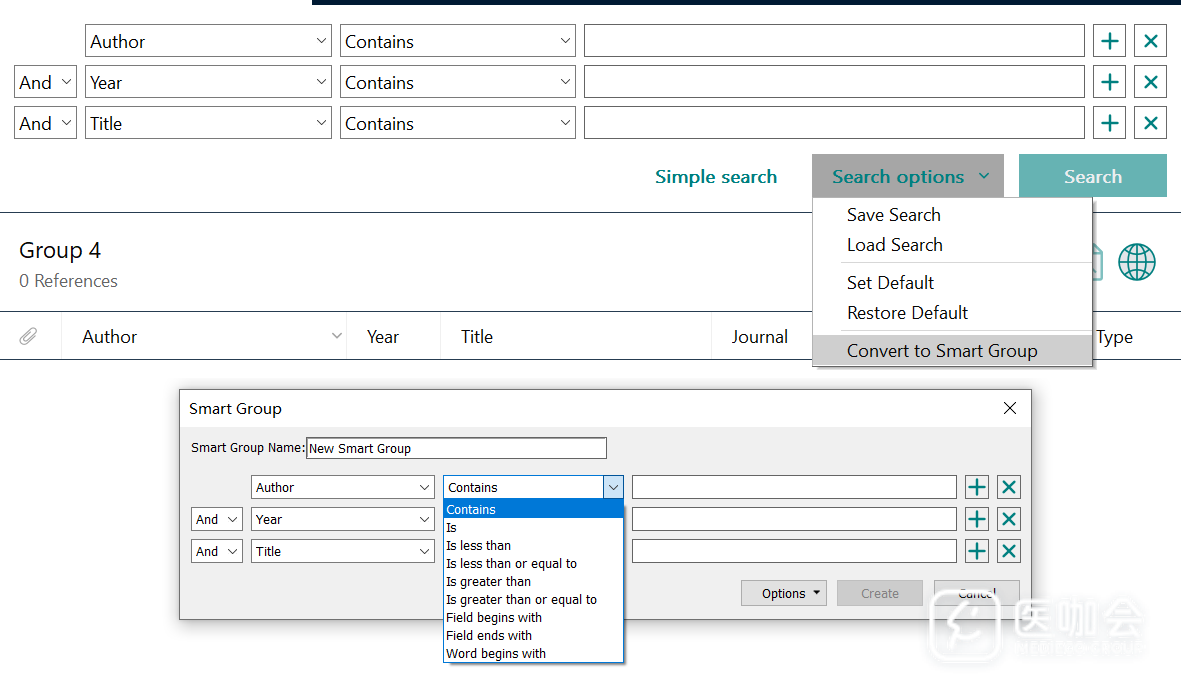Click the paperclip attachment column icon
Image resolution: width=1181 pixels, height=690 pixels.
[29, 337]
